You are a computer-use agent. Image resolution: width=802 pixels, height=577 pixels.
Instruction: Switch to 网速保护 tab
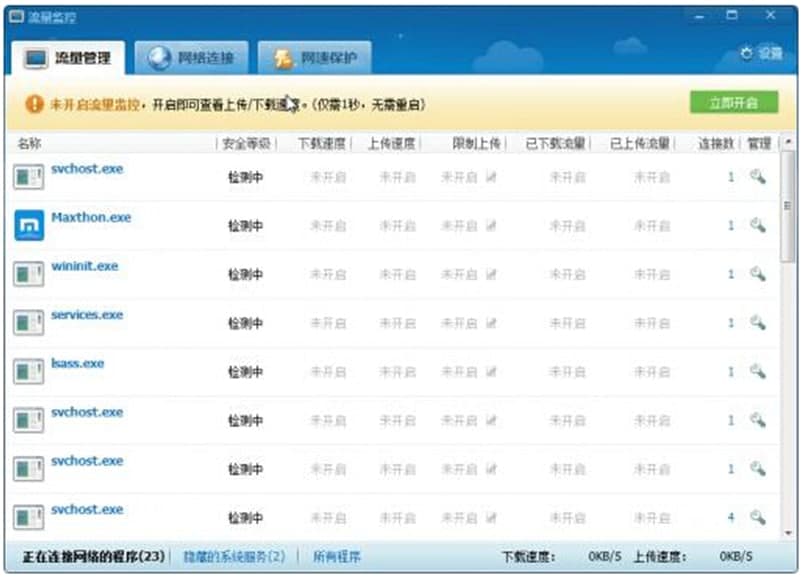[x=315, y=58]
